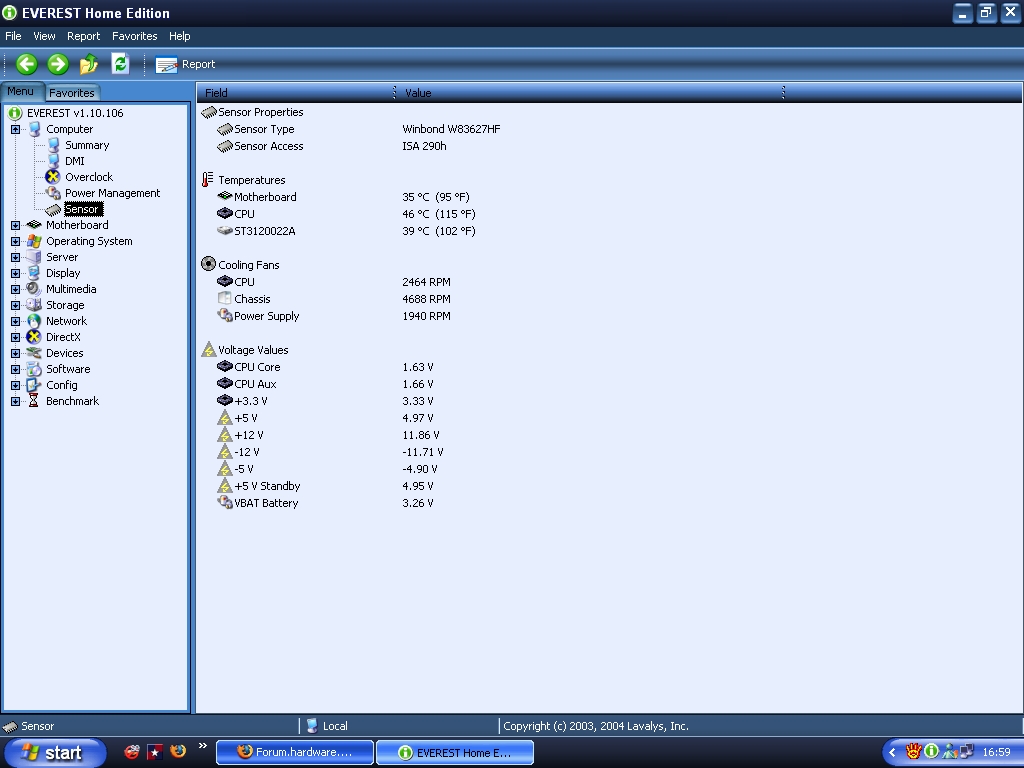Expand the Config tree node

pyautogui.click(x=15, y=385)
